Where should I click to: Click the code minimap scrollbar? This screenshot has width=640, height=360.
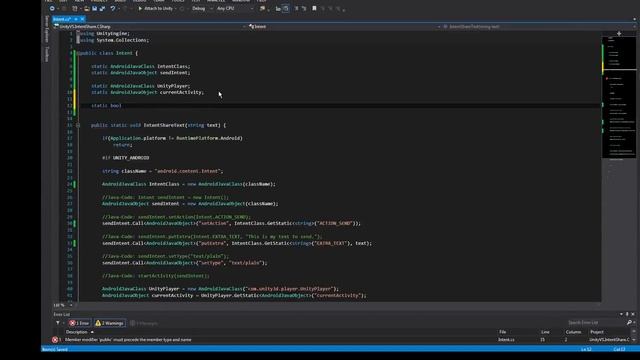(619, 167)
